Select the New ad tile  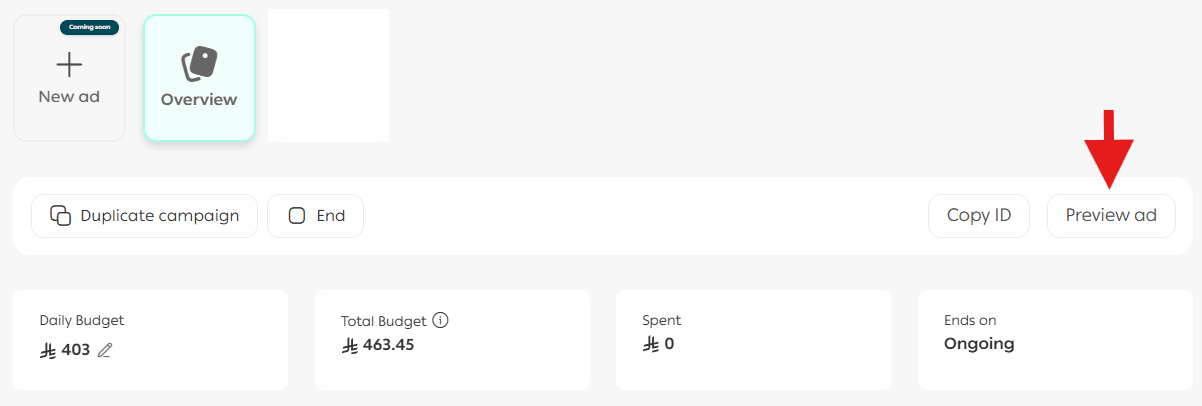coord(69,78)
